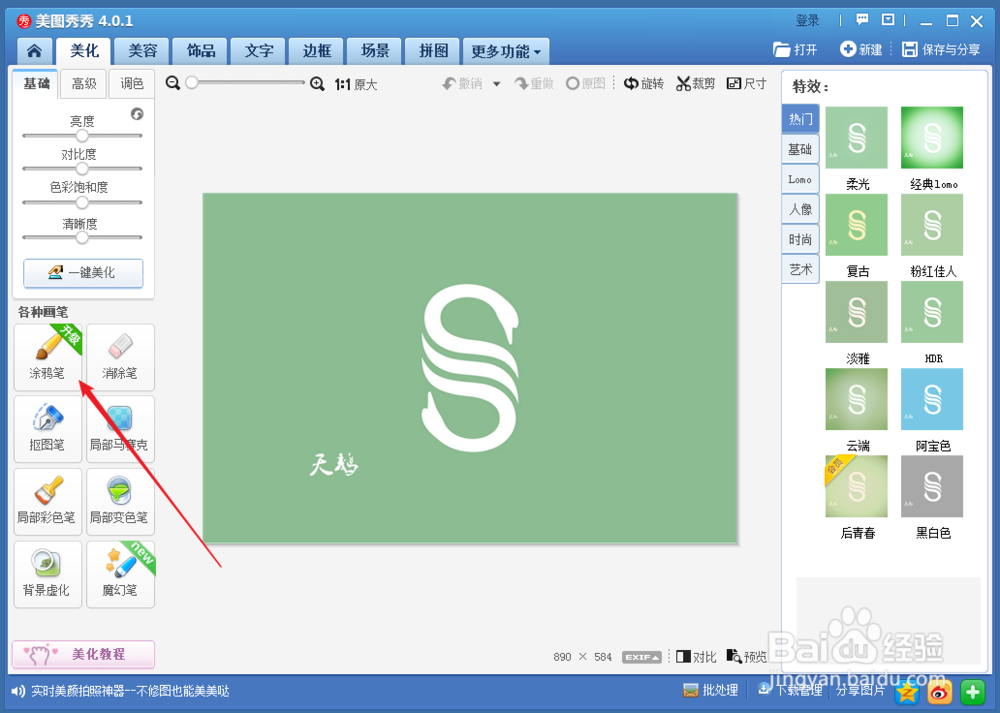The width and height of the screenshot is (1000, 713).
Task: Apply the 黑白色 black and white effect
Action: point(932,486)
